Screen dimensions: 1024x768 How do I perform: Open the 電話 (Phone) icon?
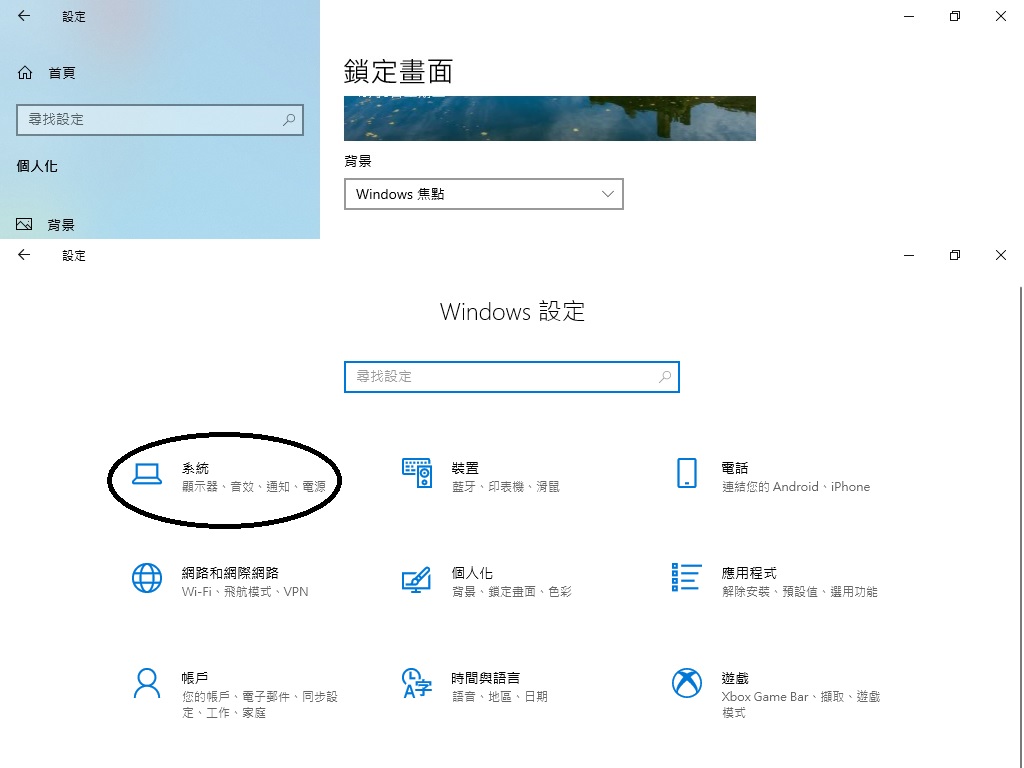pyautogui.click(x=686, y=473)
